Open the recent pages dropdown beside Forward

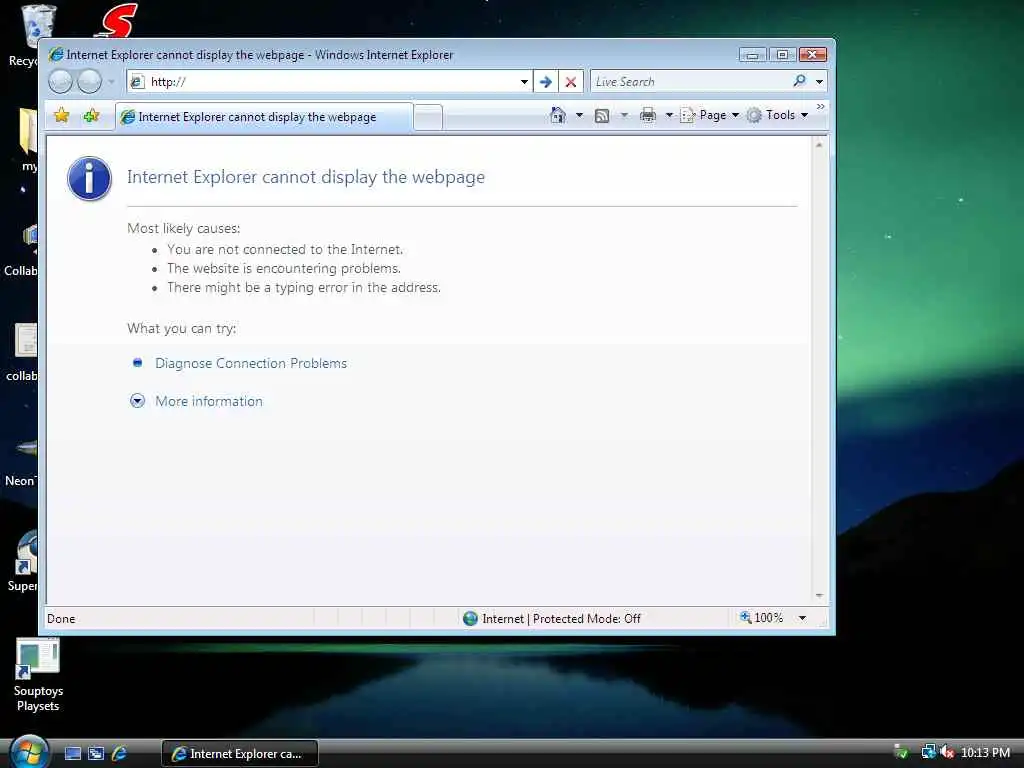coord(111,82)
